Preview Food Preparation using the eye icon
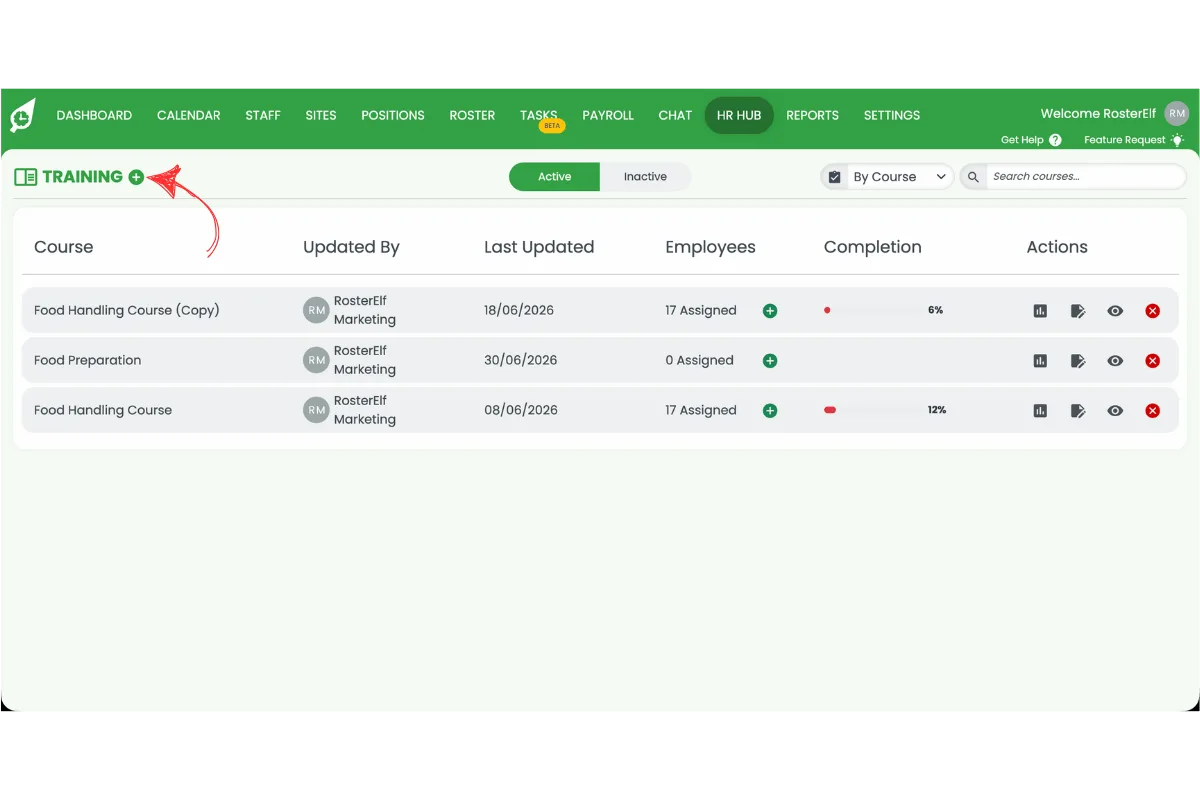This screenshot has height=800, width=1200. [x=1115, y=361]
